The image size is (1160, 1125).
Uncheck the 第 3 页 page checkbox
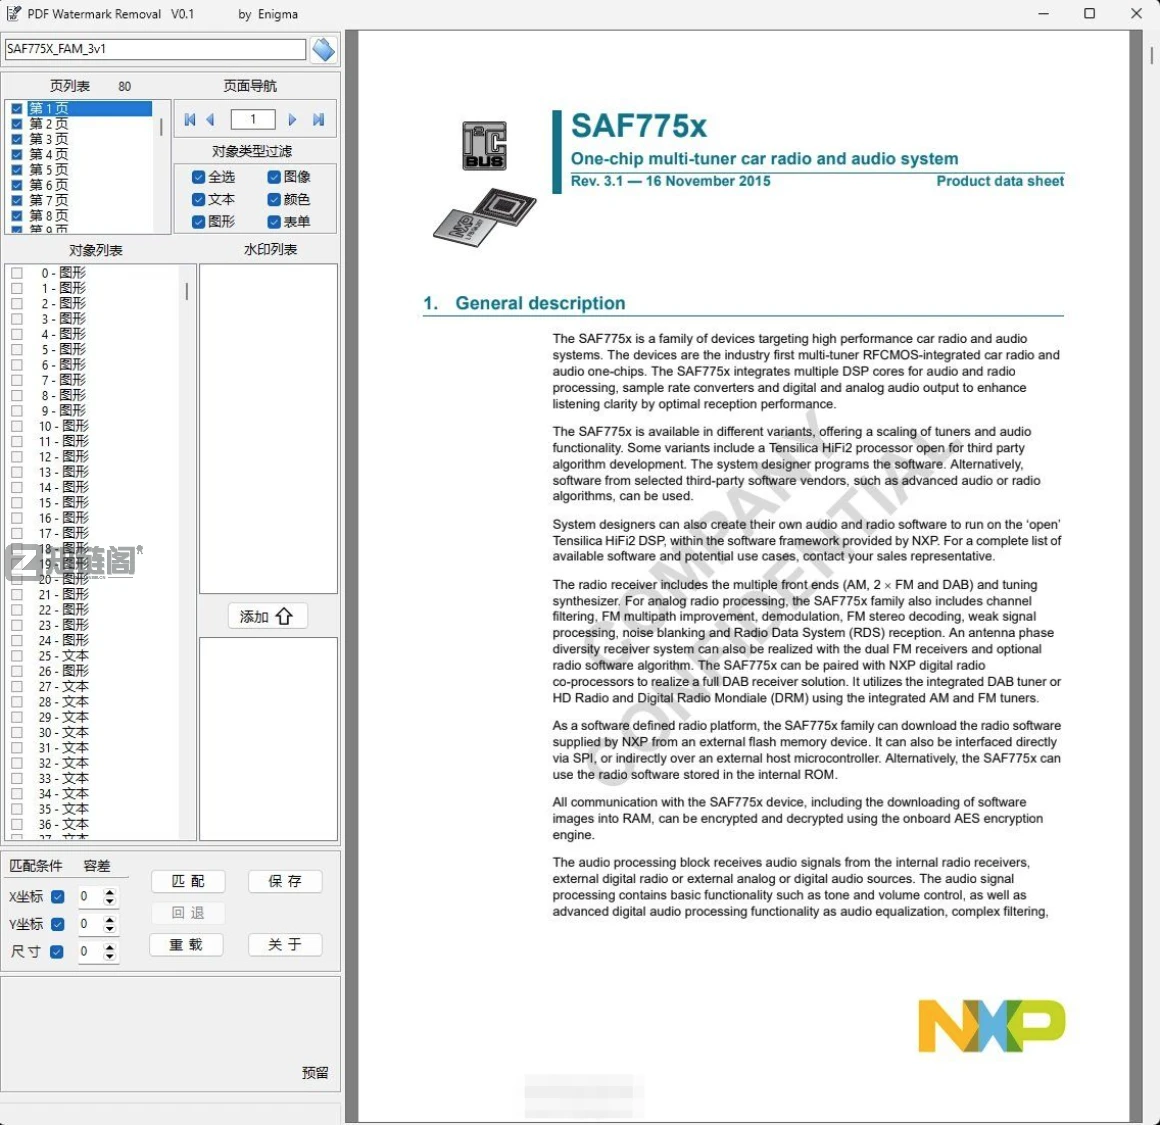(x=17, y=139)
